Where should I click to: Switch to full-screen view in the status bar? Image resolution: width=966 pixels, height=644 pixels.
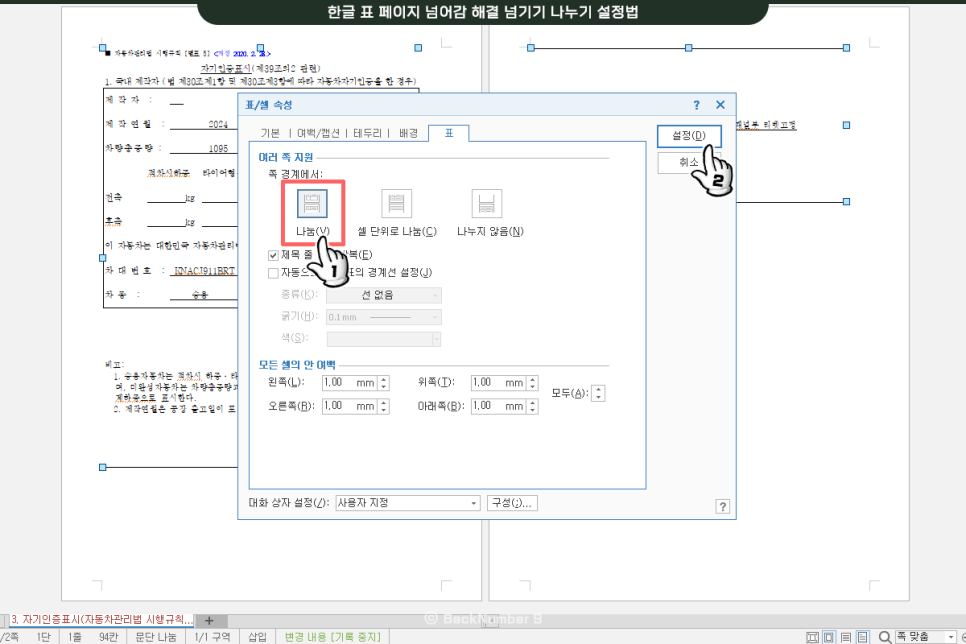(813, 637)
